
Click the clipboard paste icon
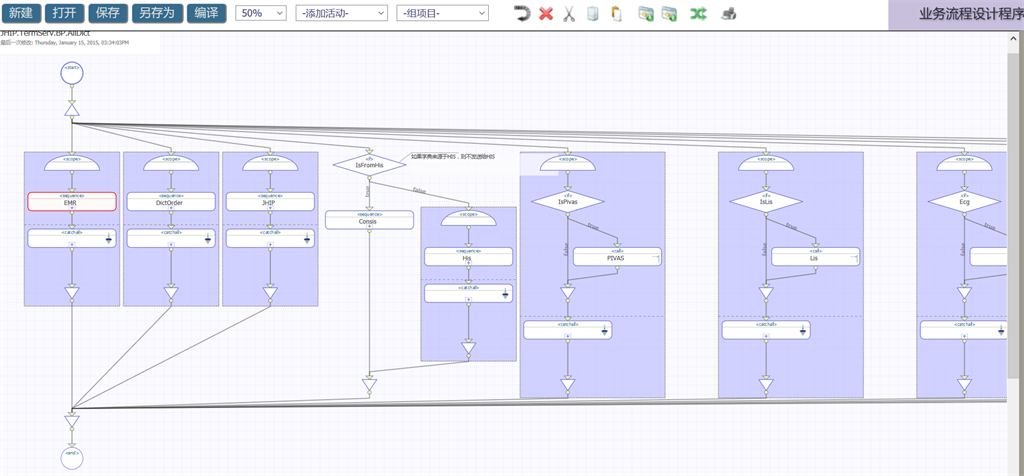point(616,14)
